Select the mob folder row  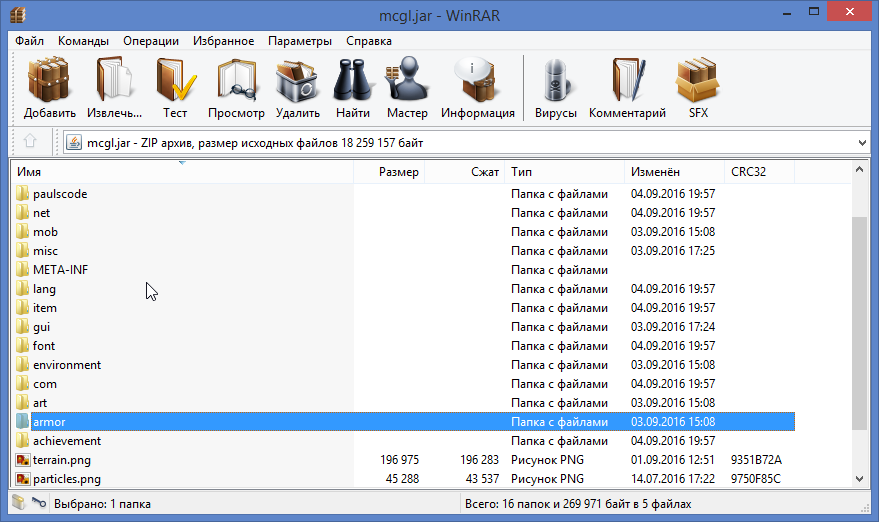click(x=404, y=232)
